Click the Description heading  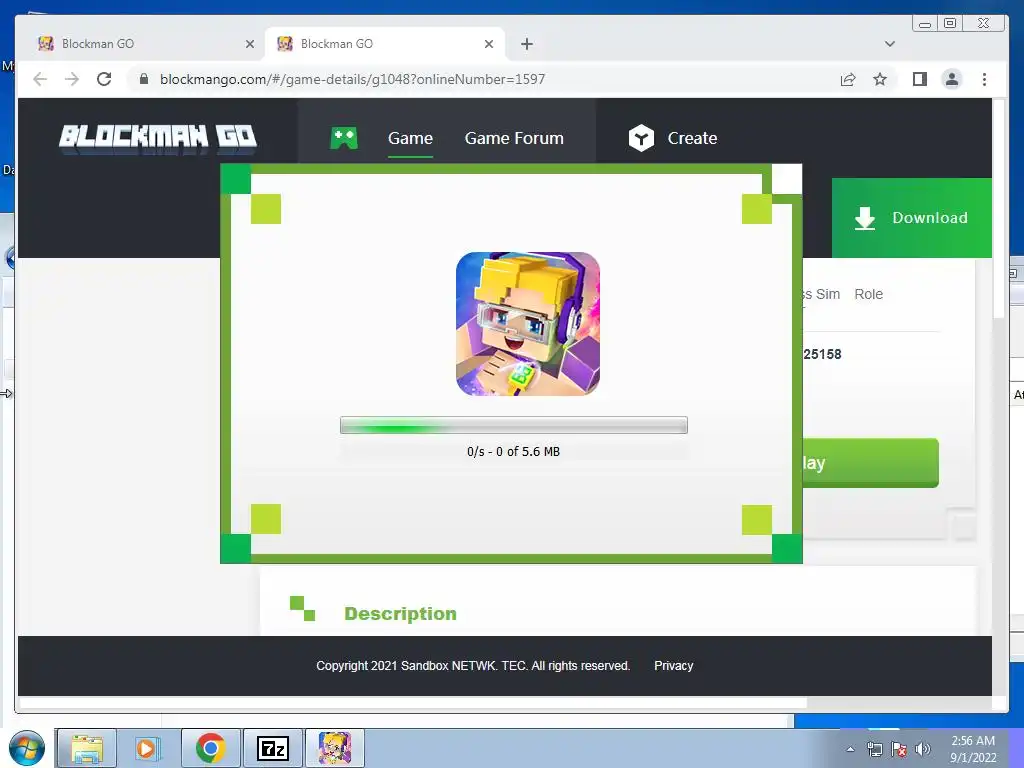400,614
